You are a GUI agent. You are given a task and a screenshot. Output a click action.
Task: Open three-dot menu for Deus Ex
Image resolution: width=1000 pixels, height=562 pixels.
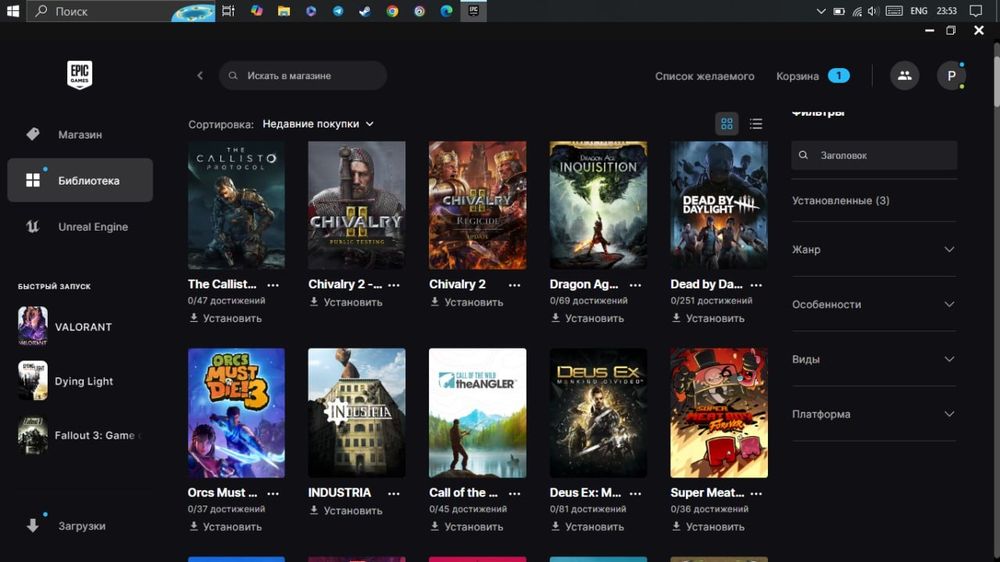pyautogui.click(x=635, y=493)
